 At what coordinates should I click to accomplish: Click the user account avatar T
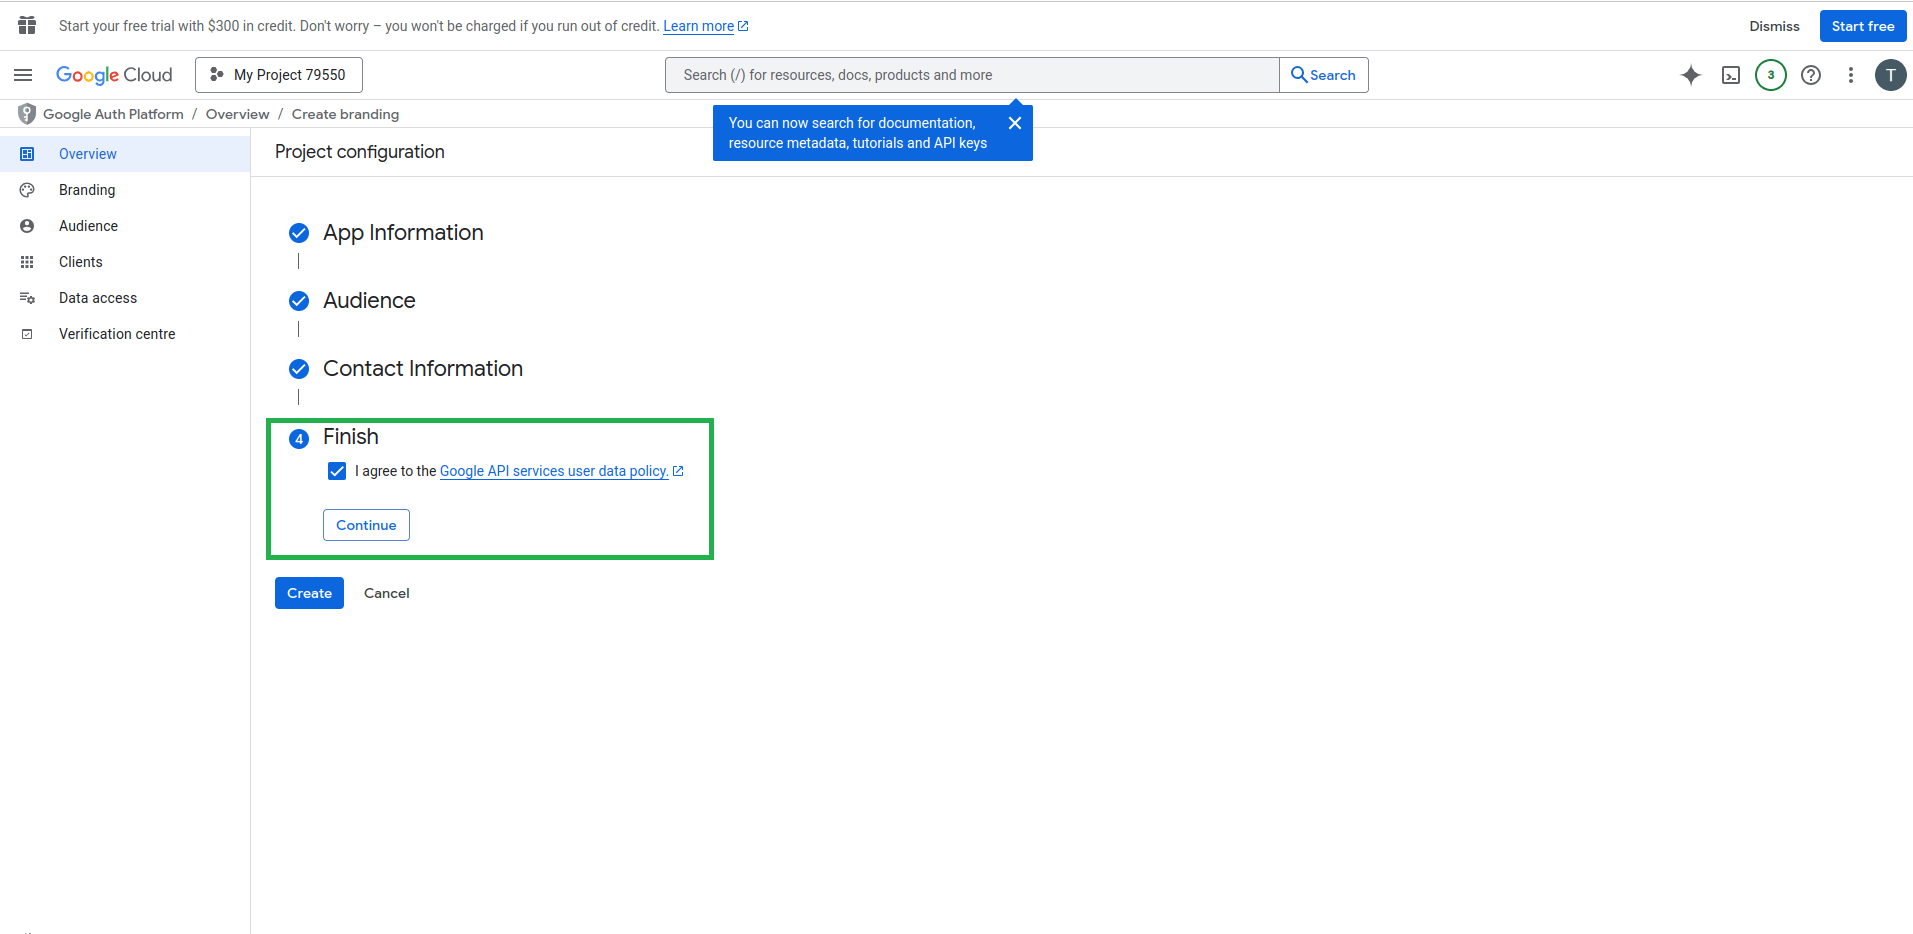click(x=1889, y=75)
